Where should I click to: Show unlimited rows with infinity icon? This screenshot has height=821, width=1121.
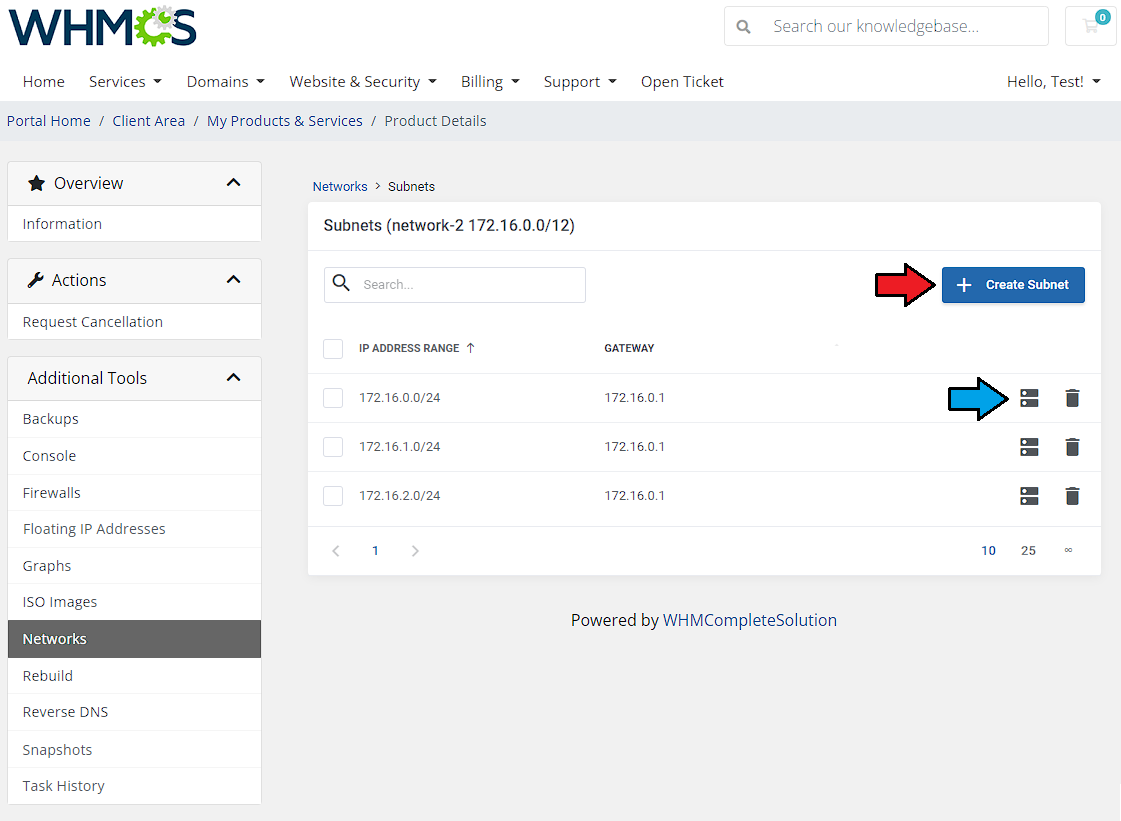[x=1068, y=550]
